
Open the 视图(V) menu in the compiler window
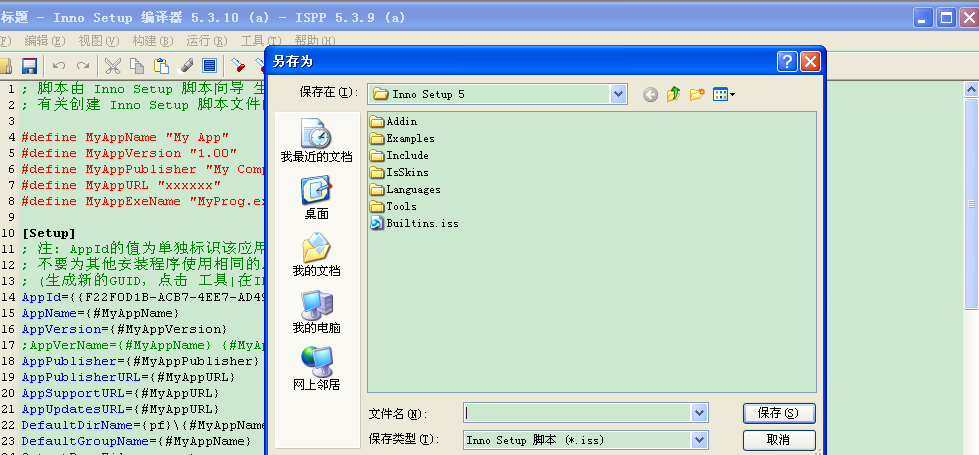point(99,41)
